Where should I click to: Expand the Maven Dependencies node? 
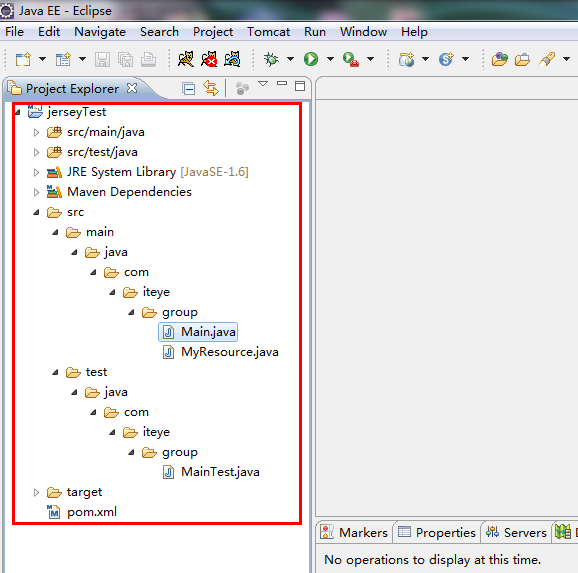(x=36, y=192)
